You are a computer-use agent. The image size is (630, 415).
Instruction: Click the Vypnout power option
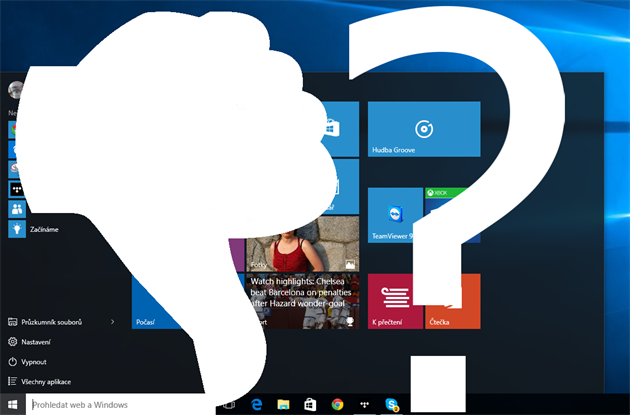tap(27, 362)
